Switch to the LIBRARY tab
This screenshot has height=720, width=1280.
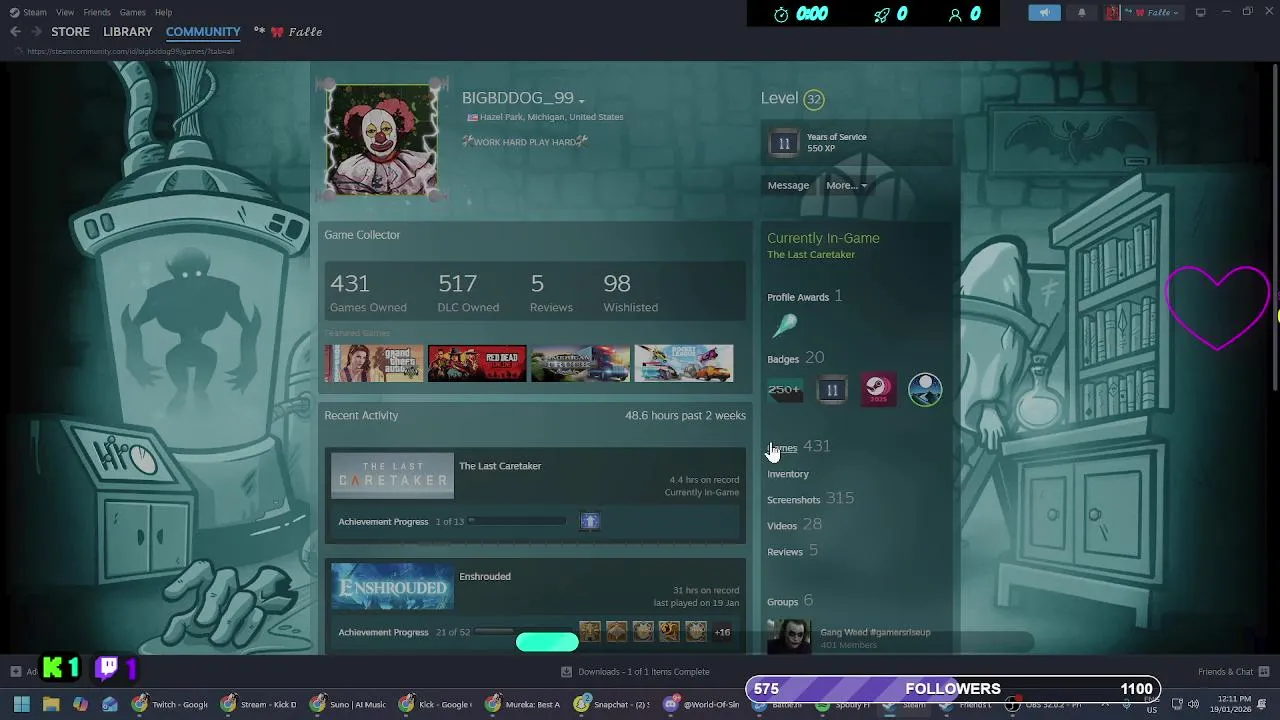[128, 32]
